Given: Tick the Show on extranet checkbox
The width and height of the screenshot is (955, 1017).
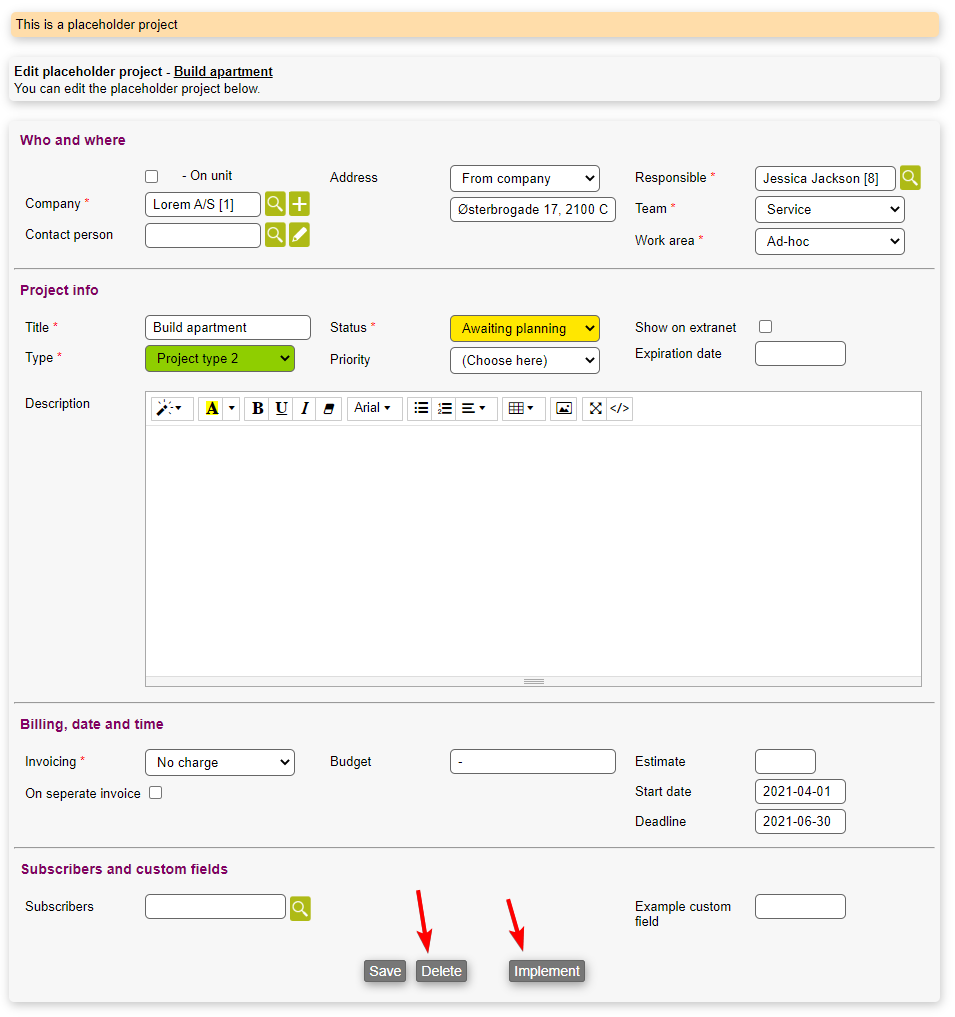Looking at the screenshot, I should click(x=766, y=327).
